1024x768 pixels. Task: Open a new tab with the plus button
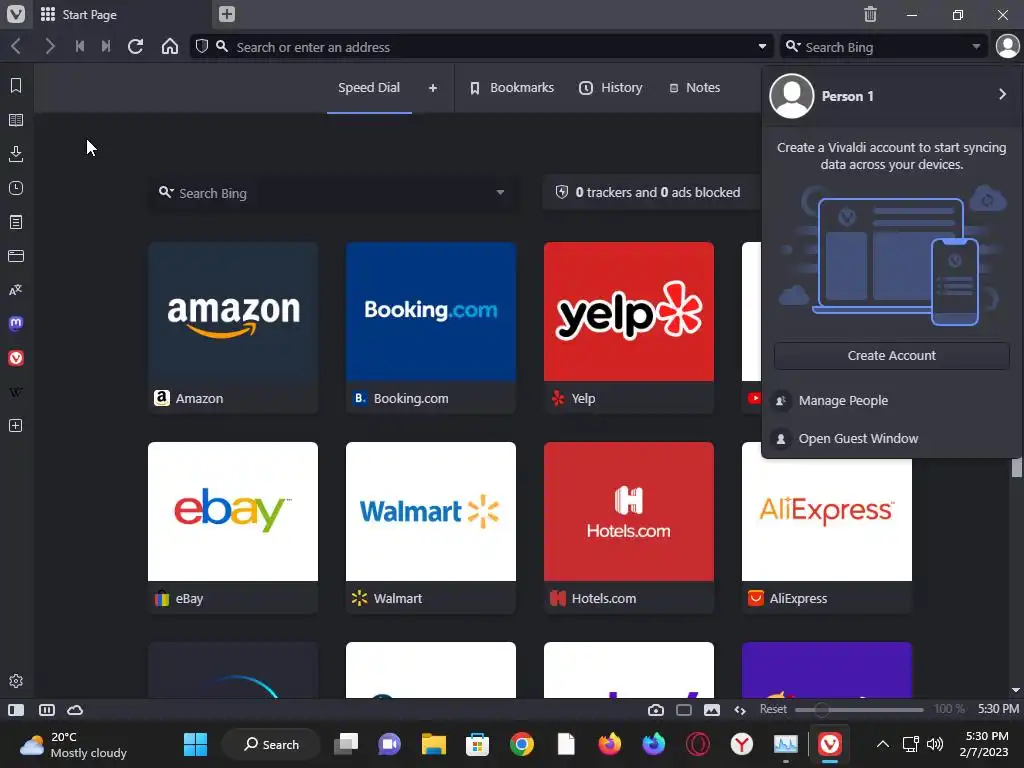click(x=227, y=14)
